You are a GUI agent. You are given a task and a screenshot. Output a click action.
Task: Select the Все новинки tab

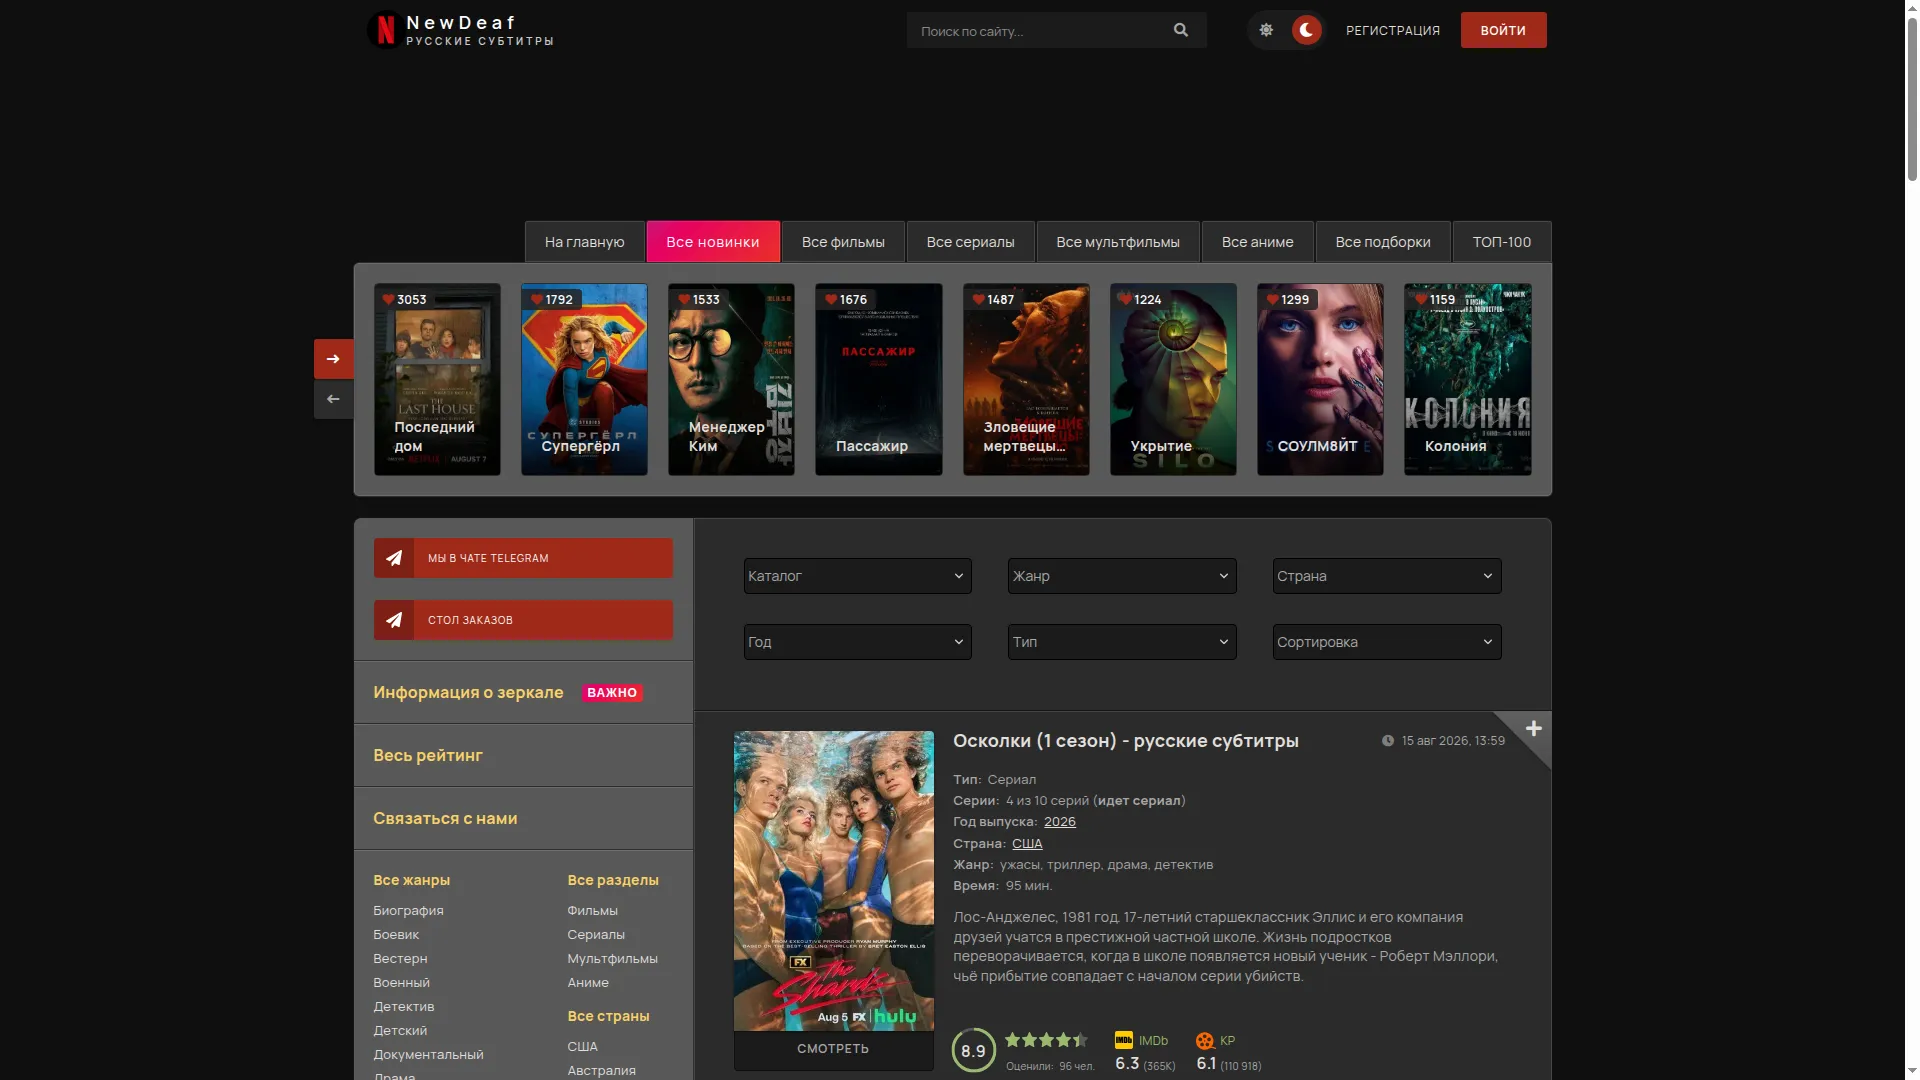point(713,242)
